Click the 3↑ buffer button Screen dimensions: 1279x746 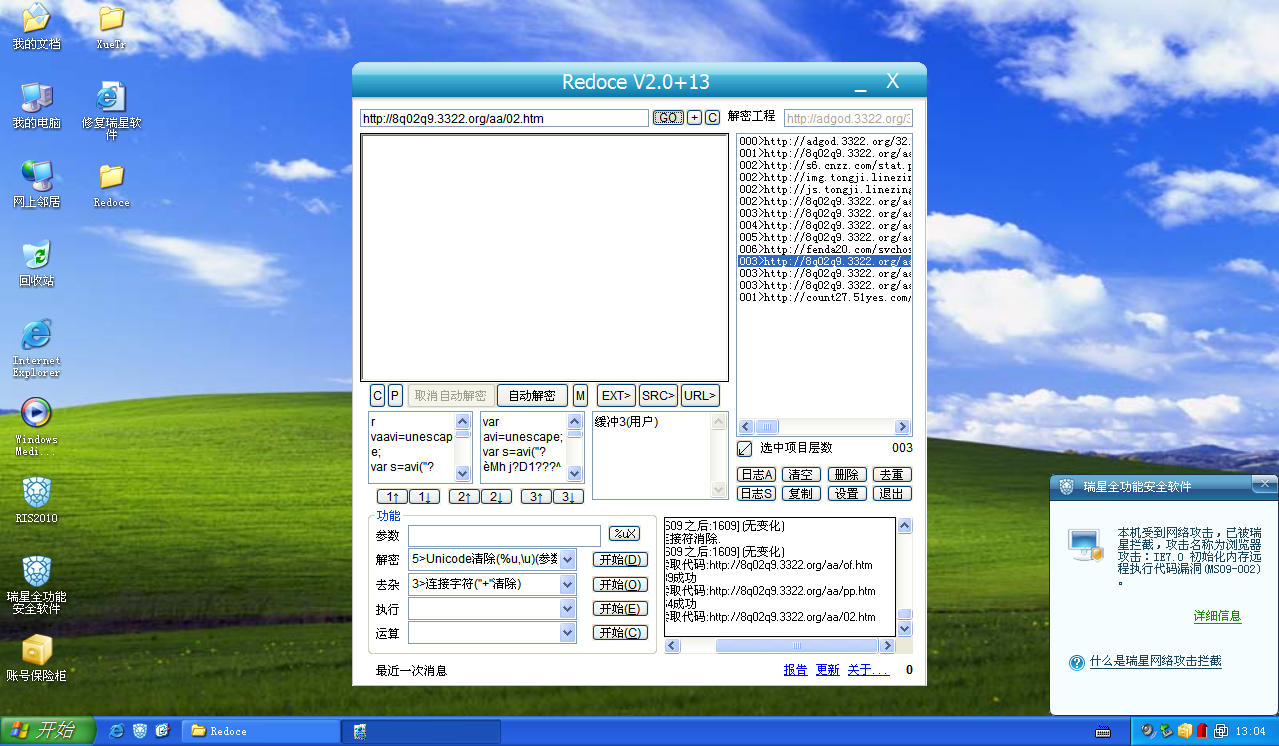(536, 497)
